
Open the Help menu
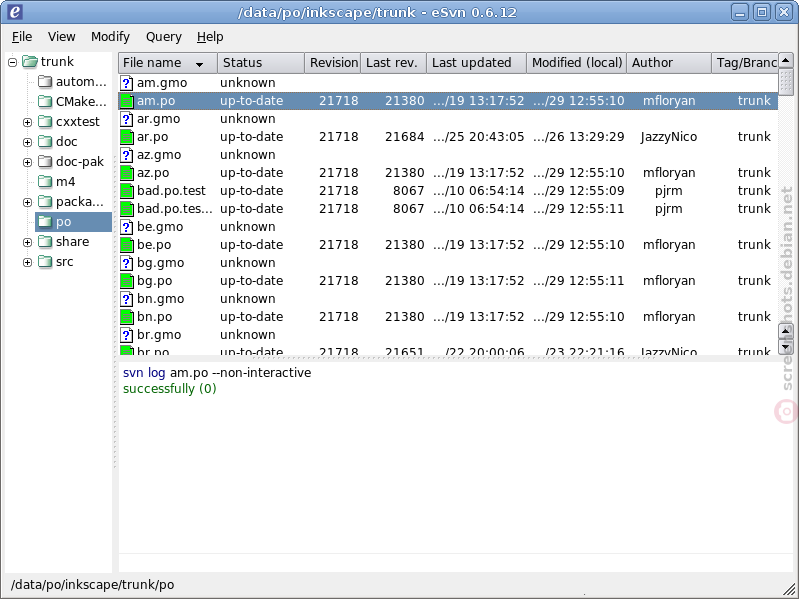point(210,37)
